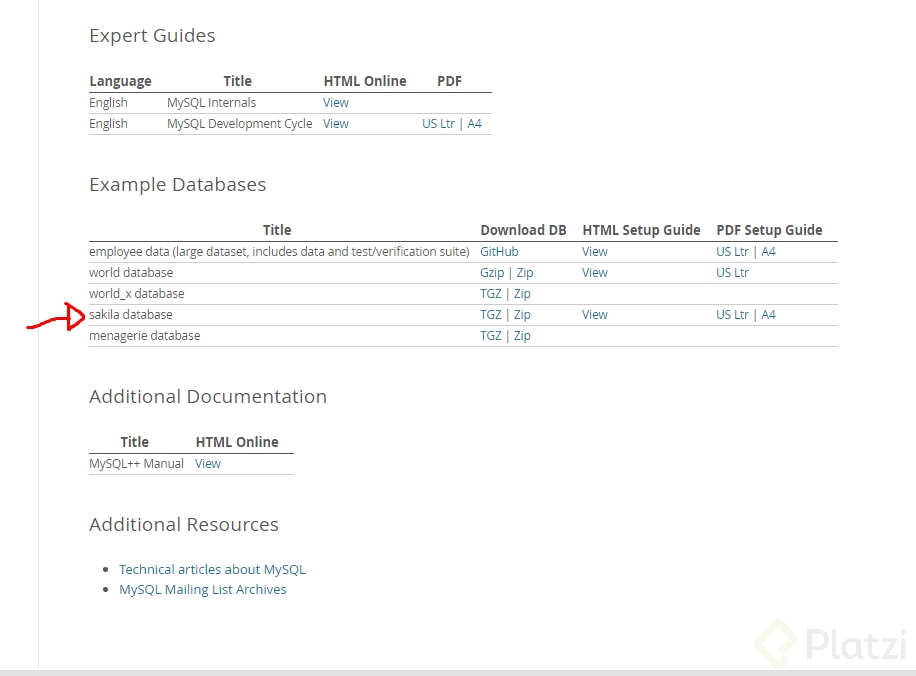Click the Download DB column header

coord(523,230)
